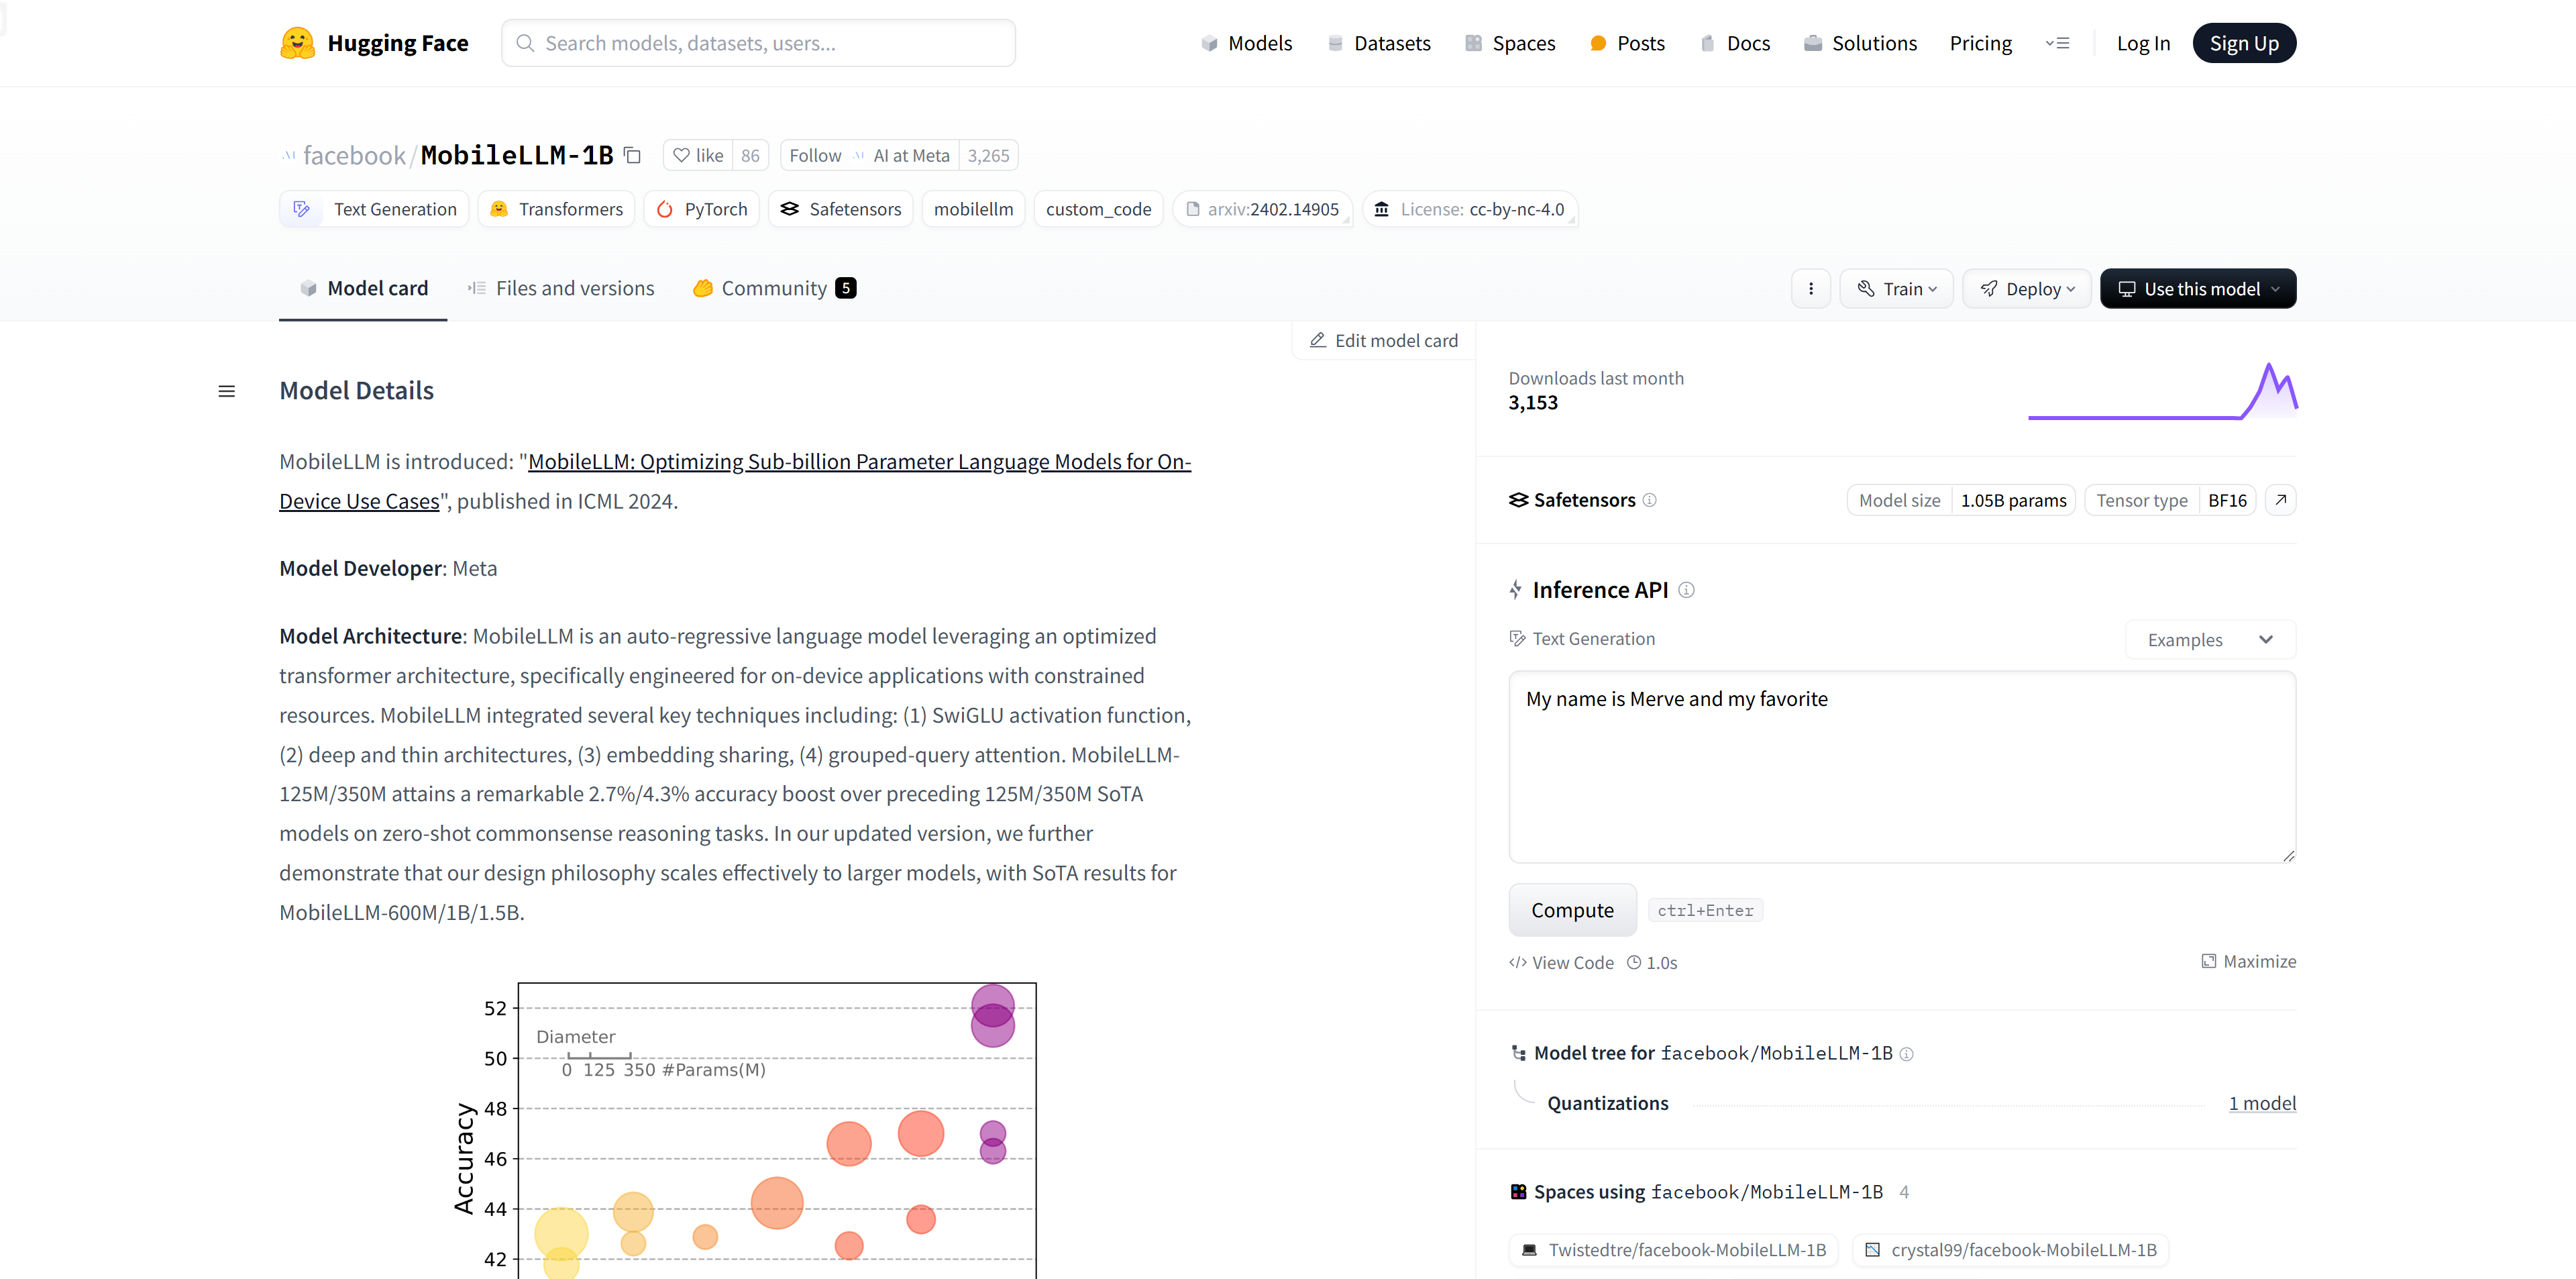Click the Model tree branch icon
Screen dimensions: 2576x1279
(x=1518, y=1053)
